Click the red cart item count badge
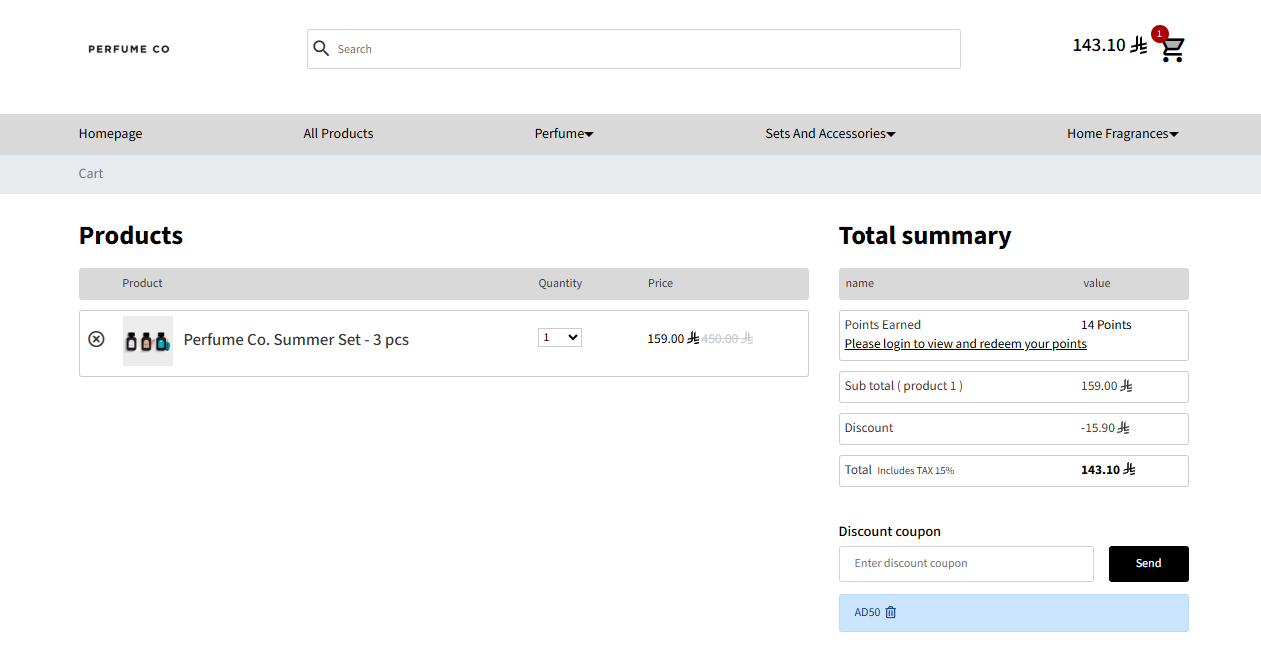This screenshot has width=1261, height=656. pos(1159,34)
